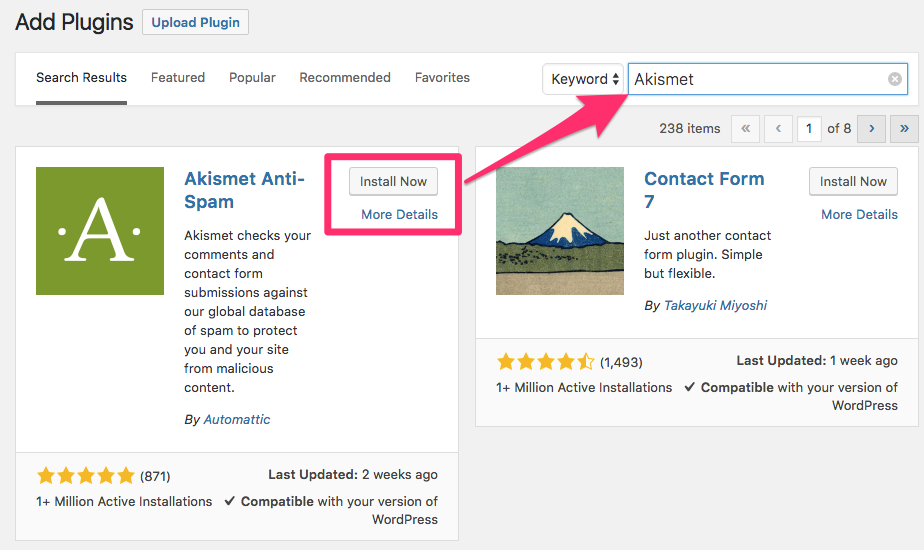Install Akismet Anti-Spam now
Image resolution: width=924 pixels, height=550 pixels.
[393, 182]
